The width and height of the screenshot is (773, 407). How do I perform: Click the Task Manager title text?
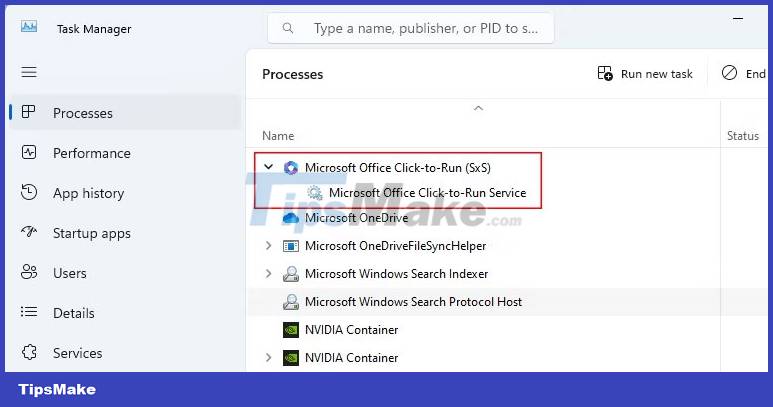coord(94,29)
